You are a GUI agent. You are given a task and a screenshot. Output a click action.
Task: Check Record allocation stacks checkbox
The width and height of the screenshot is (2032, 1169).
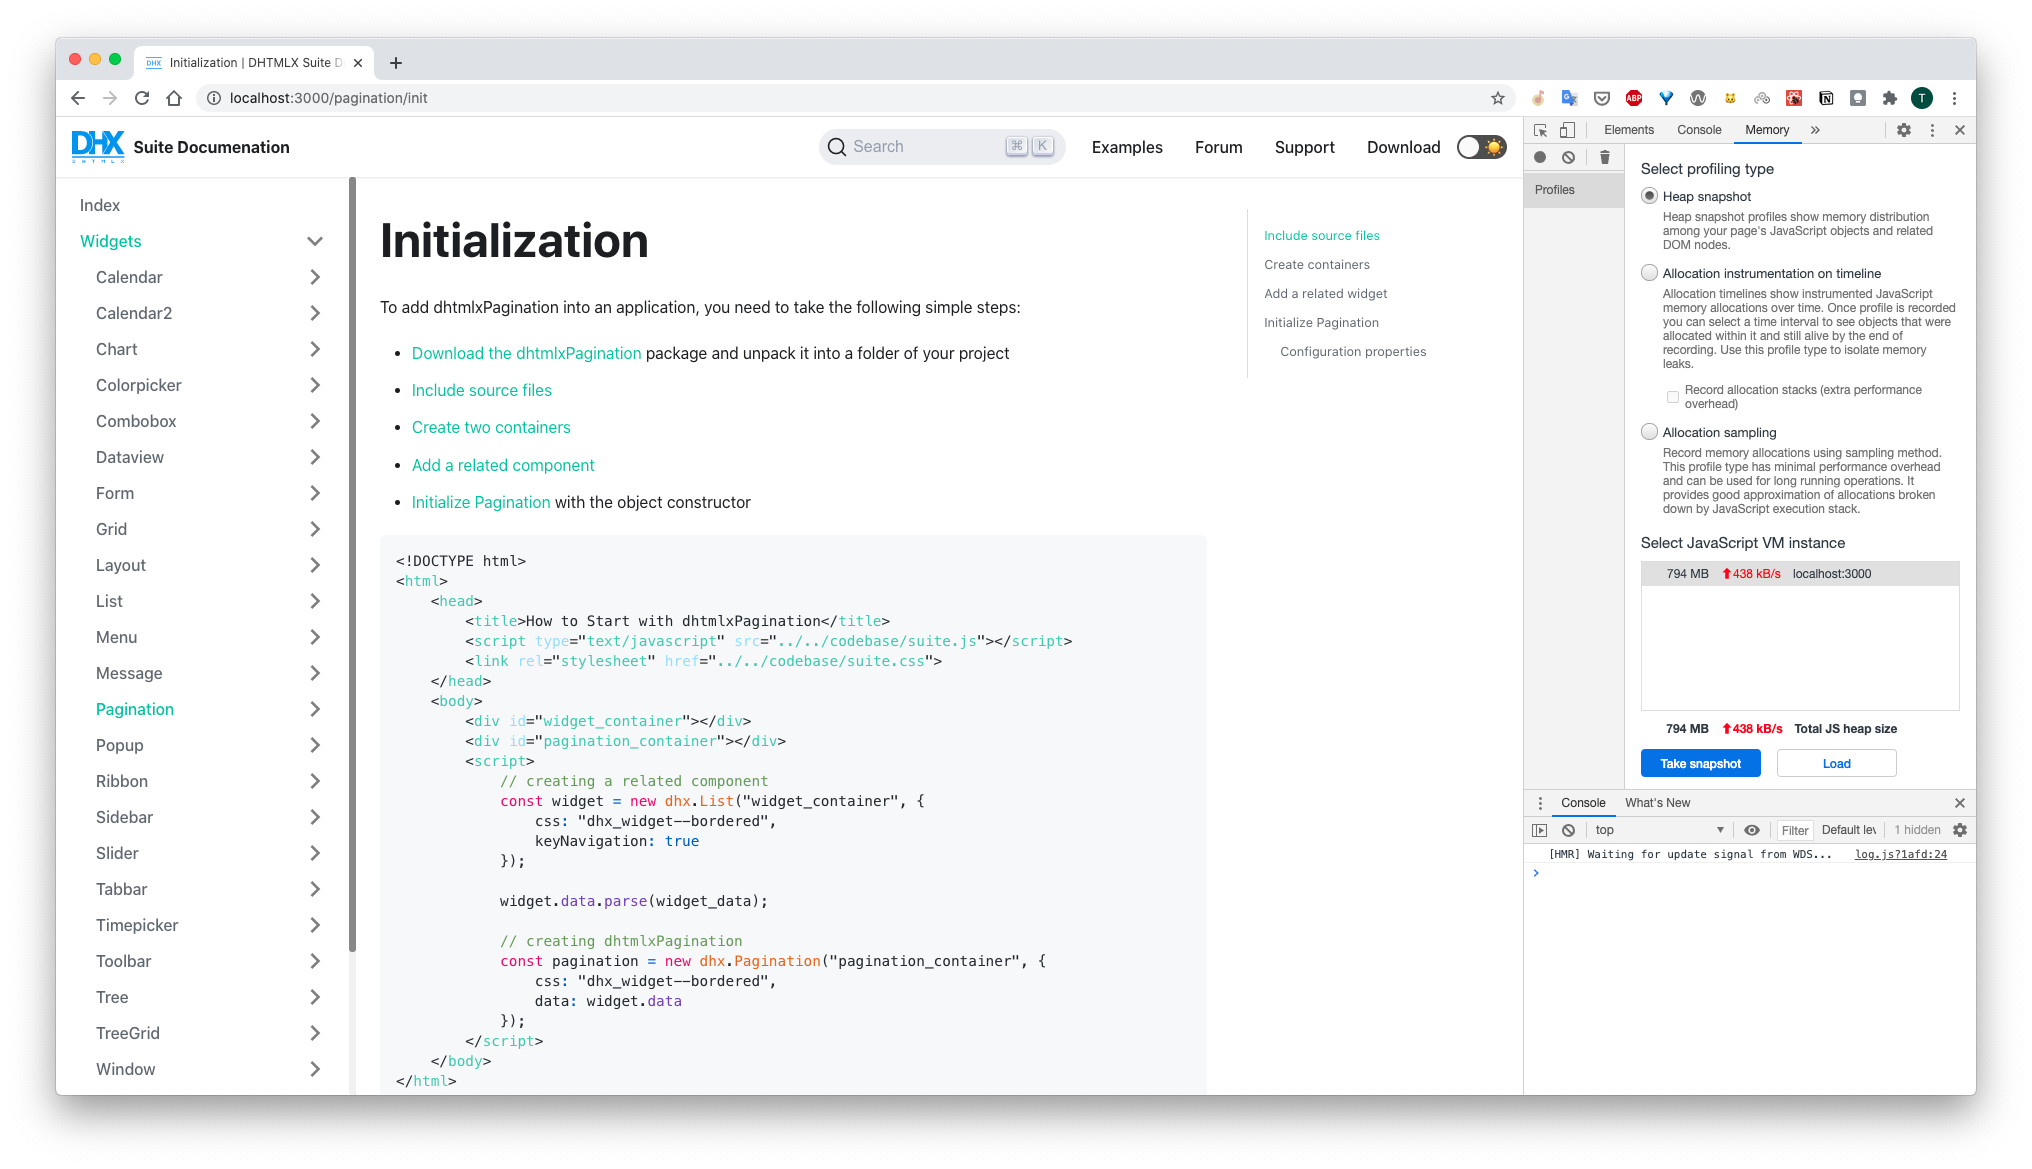[x=1672, y=397]
